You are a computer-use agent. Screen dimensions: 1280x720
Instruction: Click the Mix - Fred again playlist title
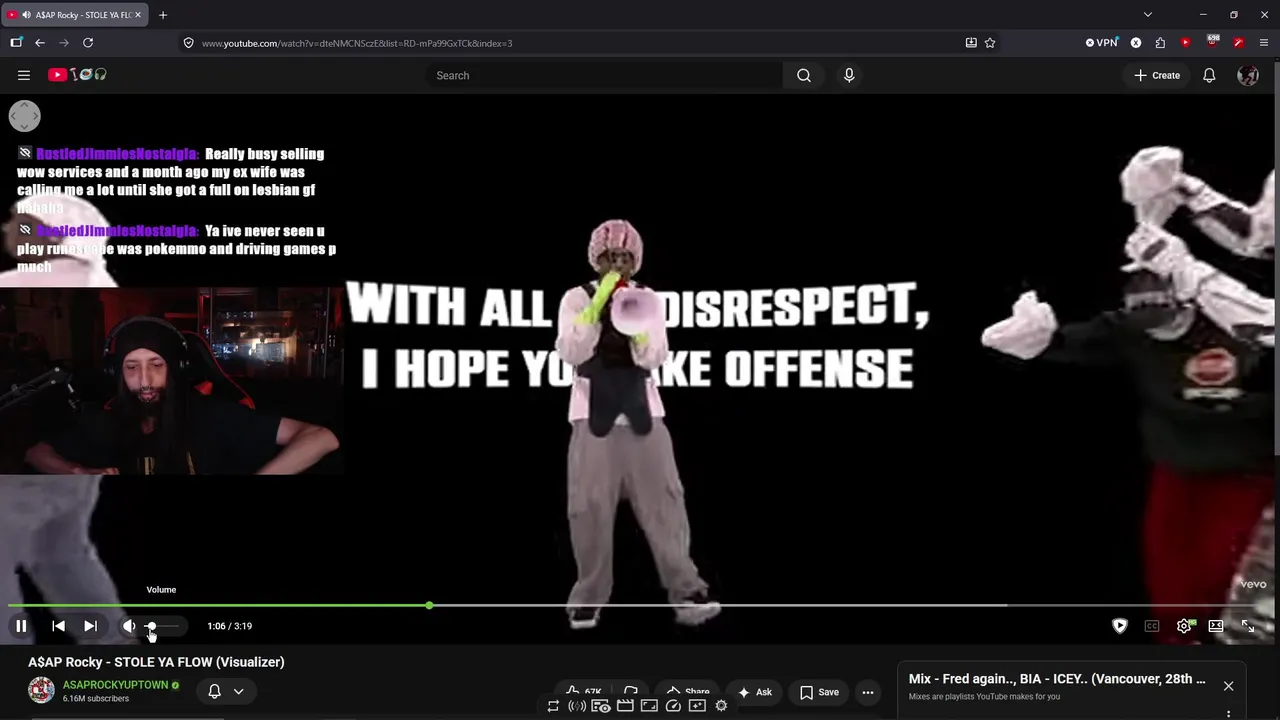coord(1057,679)
